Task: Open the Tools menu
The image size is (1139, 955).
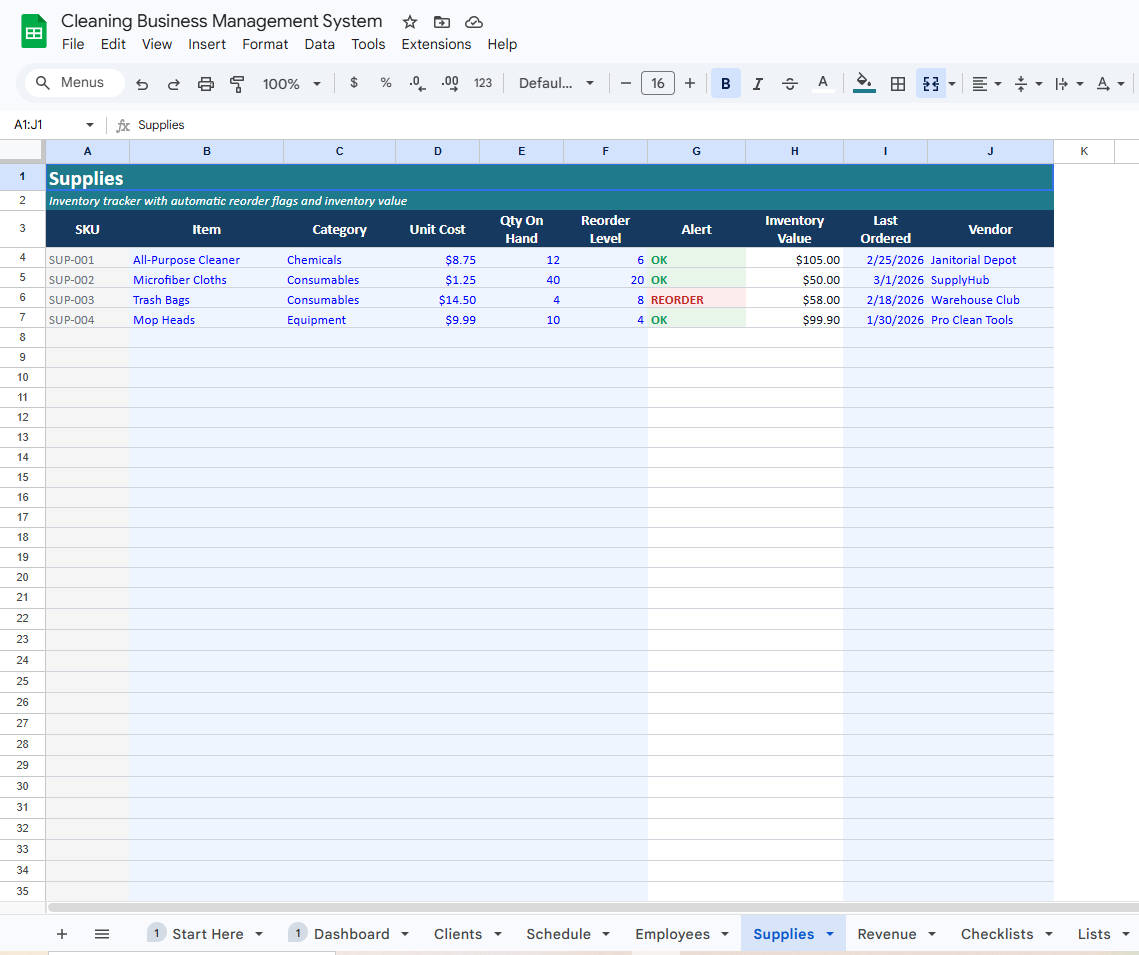Action: 368,44
